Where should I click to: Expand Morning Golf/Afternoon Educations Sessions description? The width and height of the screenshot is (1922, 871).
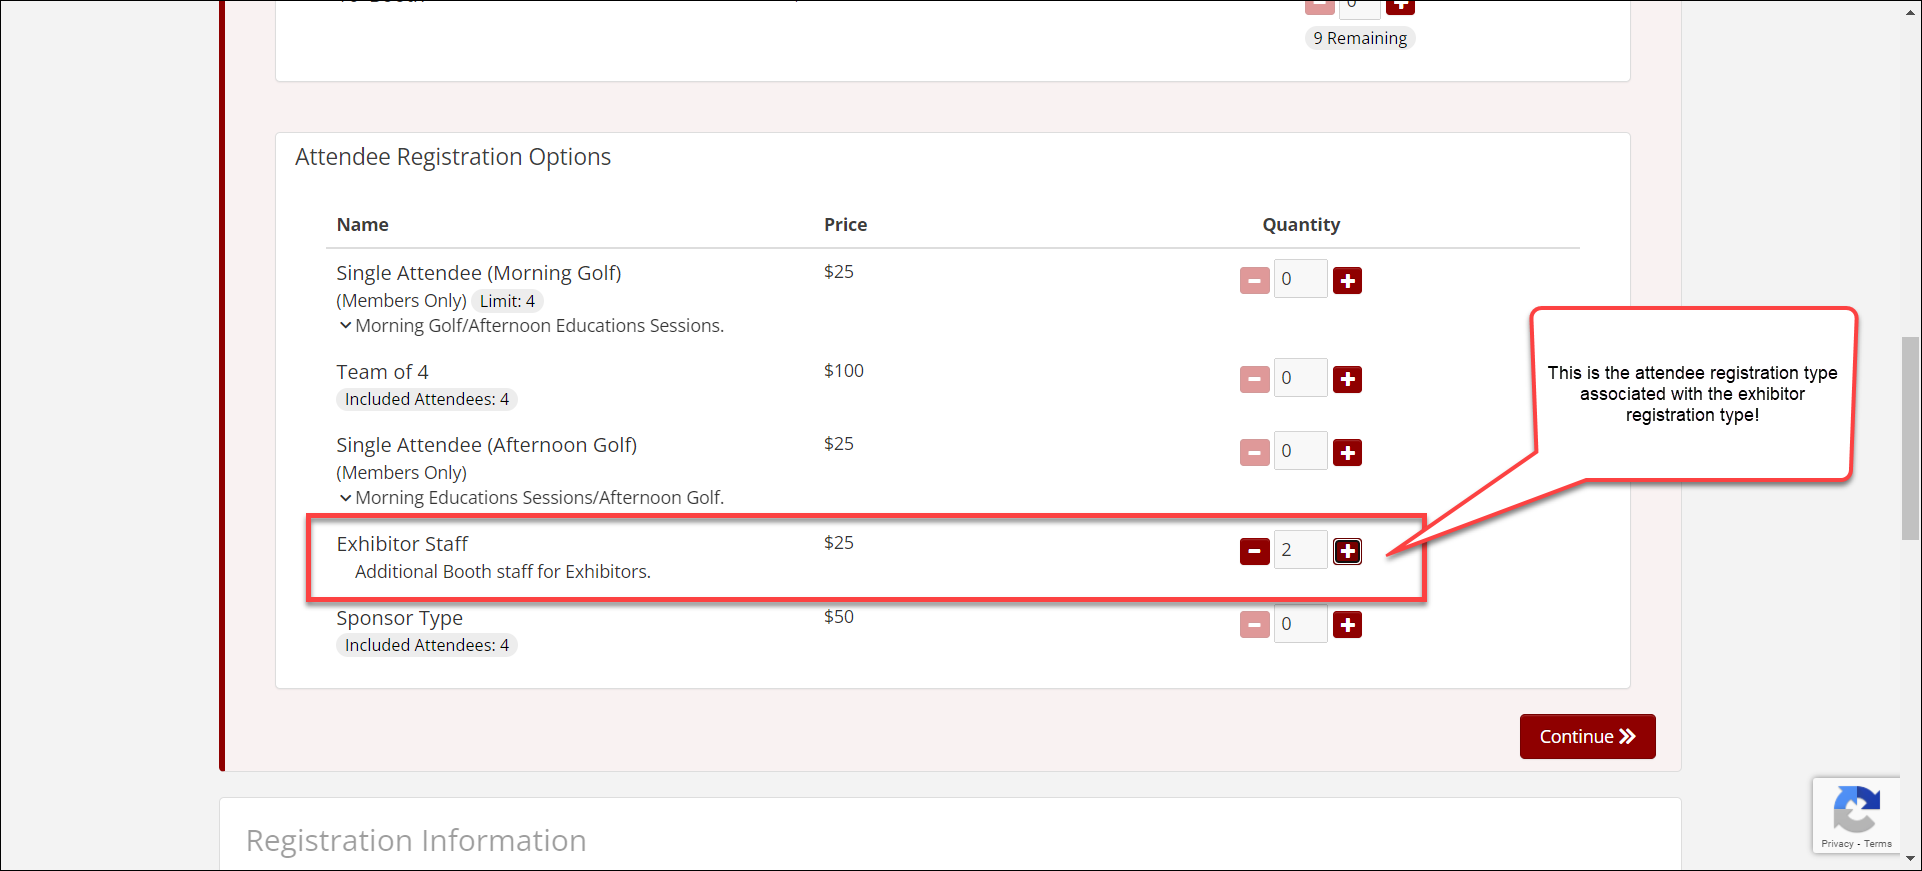pyautogui.click(x=345, y=326)
